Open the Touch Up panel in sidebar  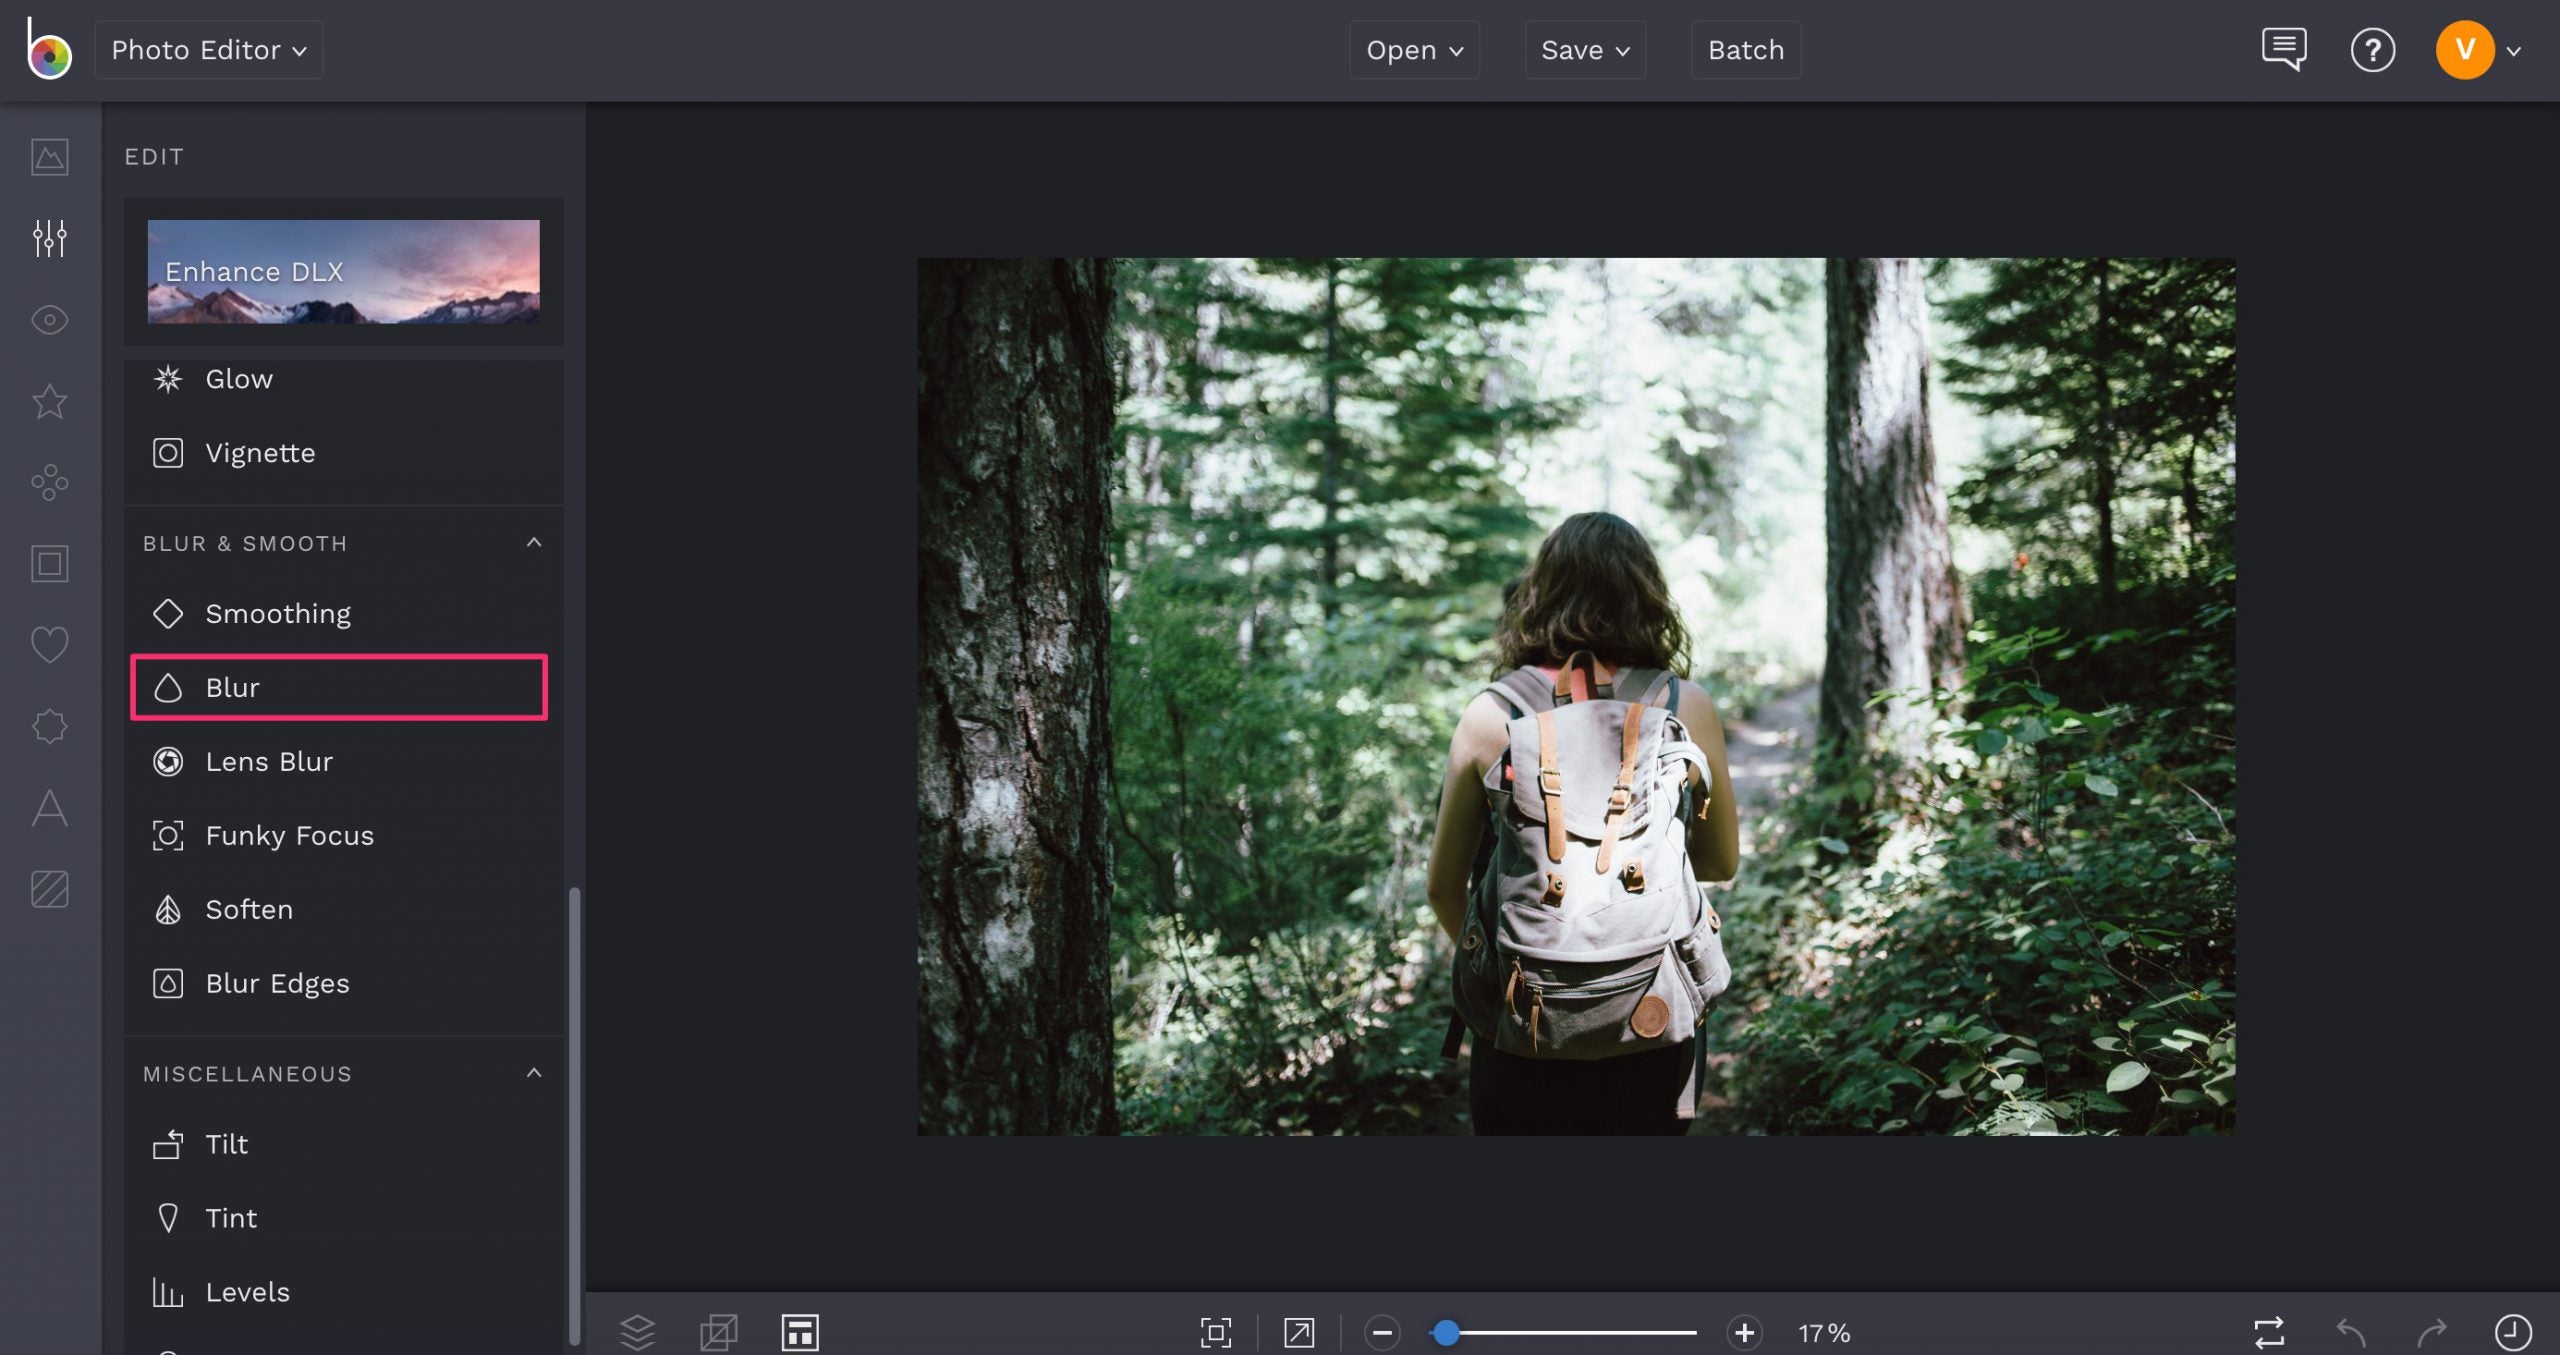click(x=48, y=320)
